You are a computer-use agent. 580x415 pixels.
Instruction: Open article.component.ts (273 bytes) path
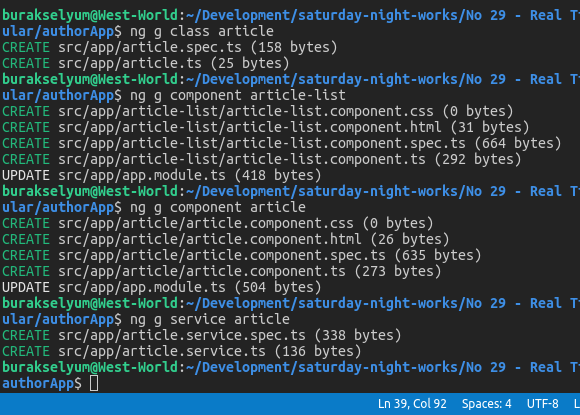(x=202, y=271)
